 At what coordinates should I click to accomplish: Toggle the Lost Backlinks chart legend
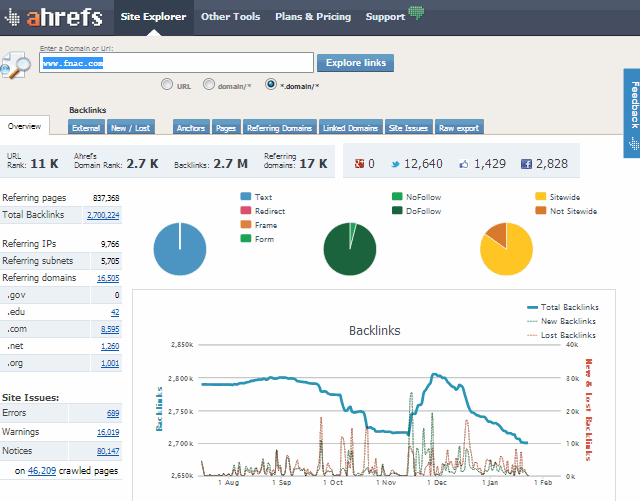click(562, 335)
